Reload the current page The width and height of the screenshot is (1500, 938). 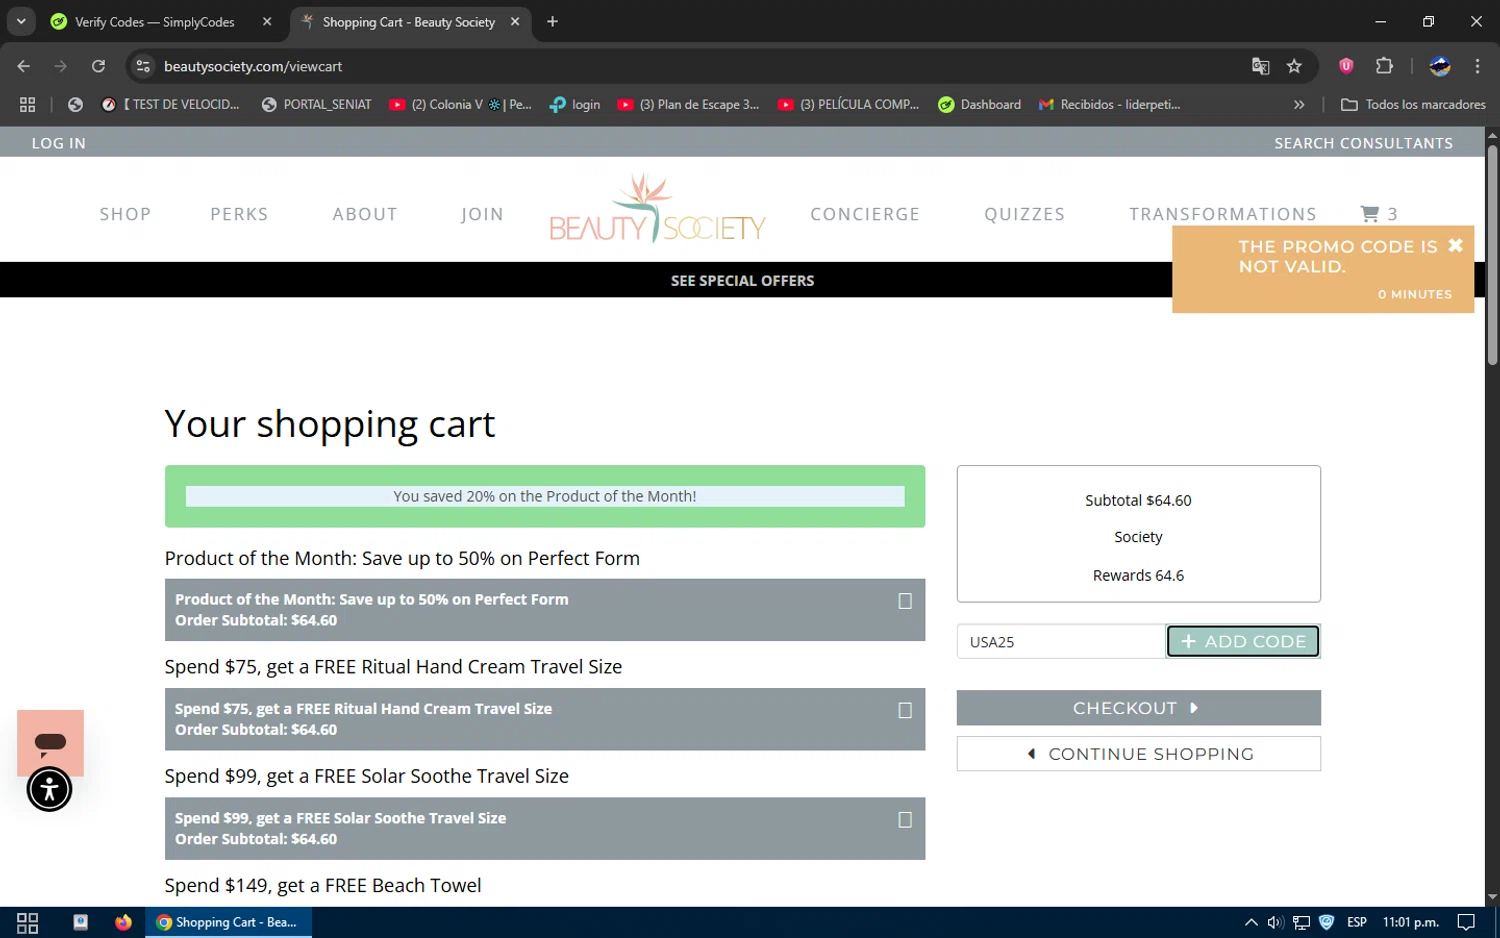point(98,66)
